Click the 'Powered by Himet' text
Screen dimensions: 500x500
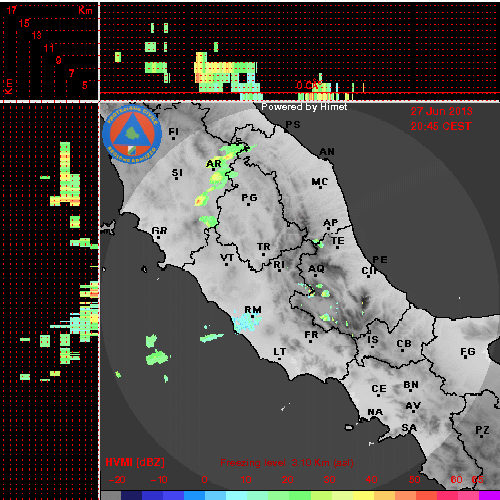pyautogui.click(x=304, y=107)
